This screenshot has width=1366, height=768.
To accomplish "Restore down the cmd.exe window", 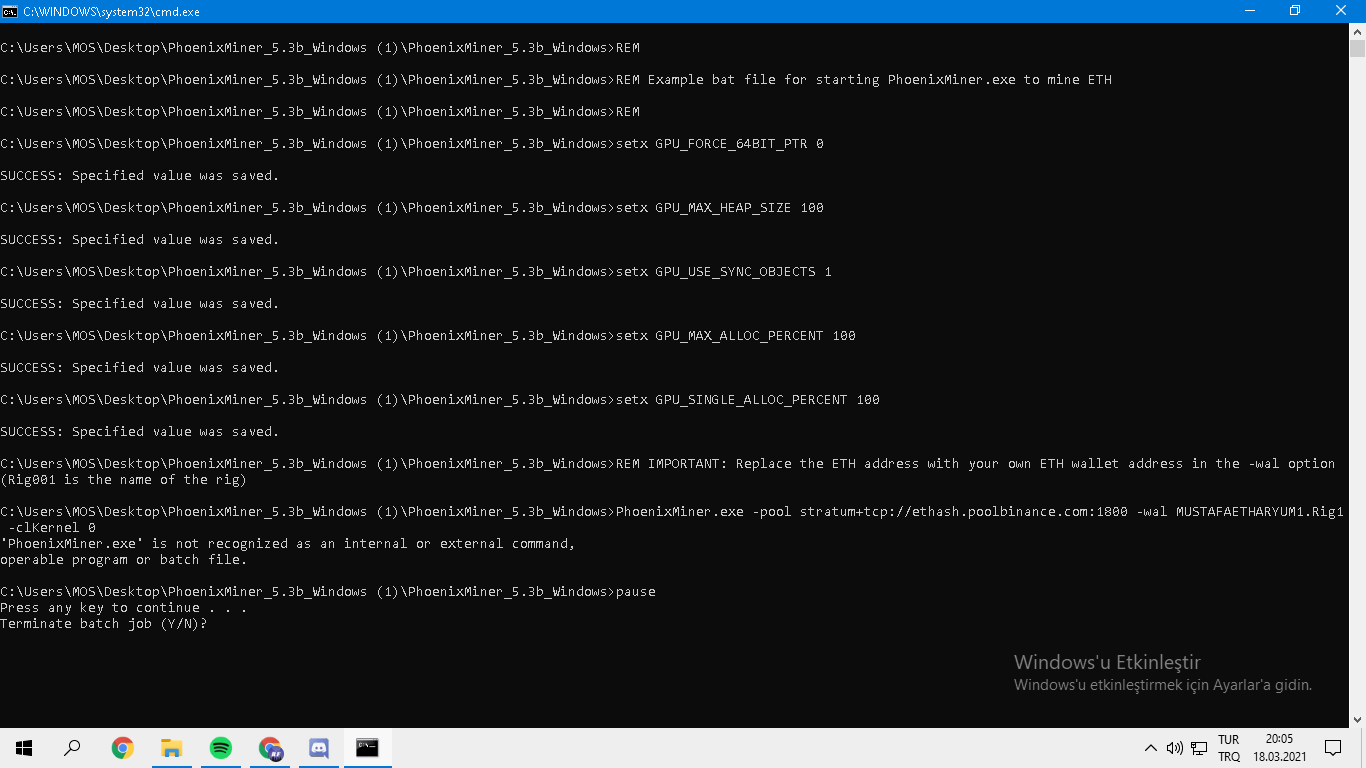I will point(1295,10).
